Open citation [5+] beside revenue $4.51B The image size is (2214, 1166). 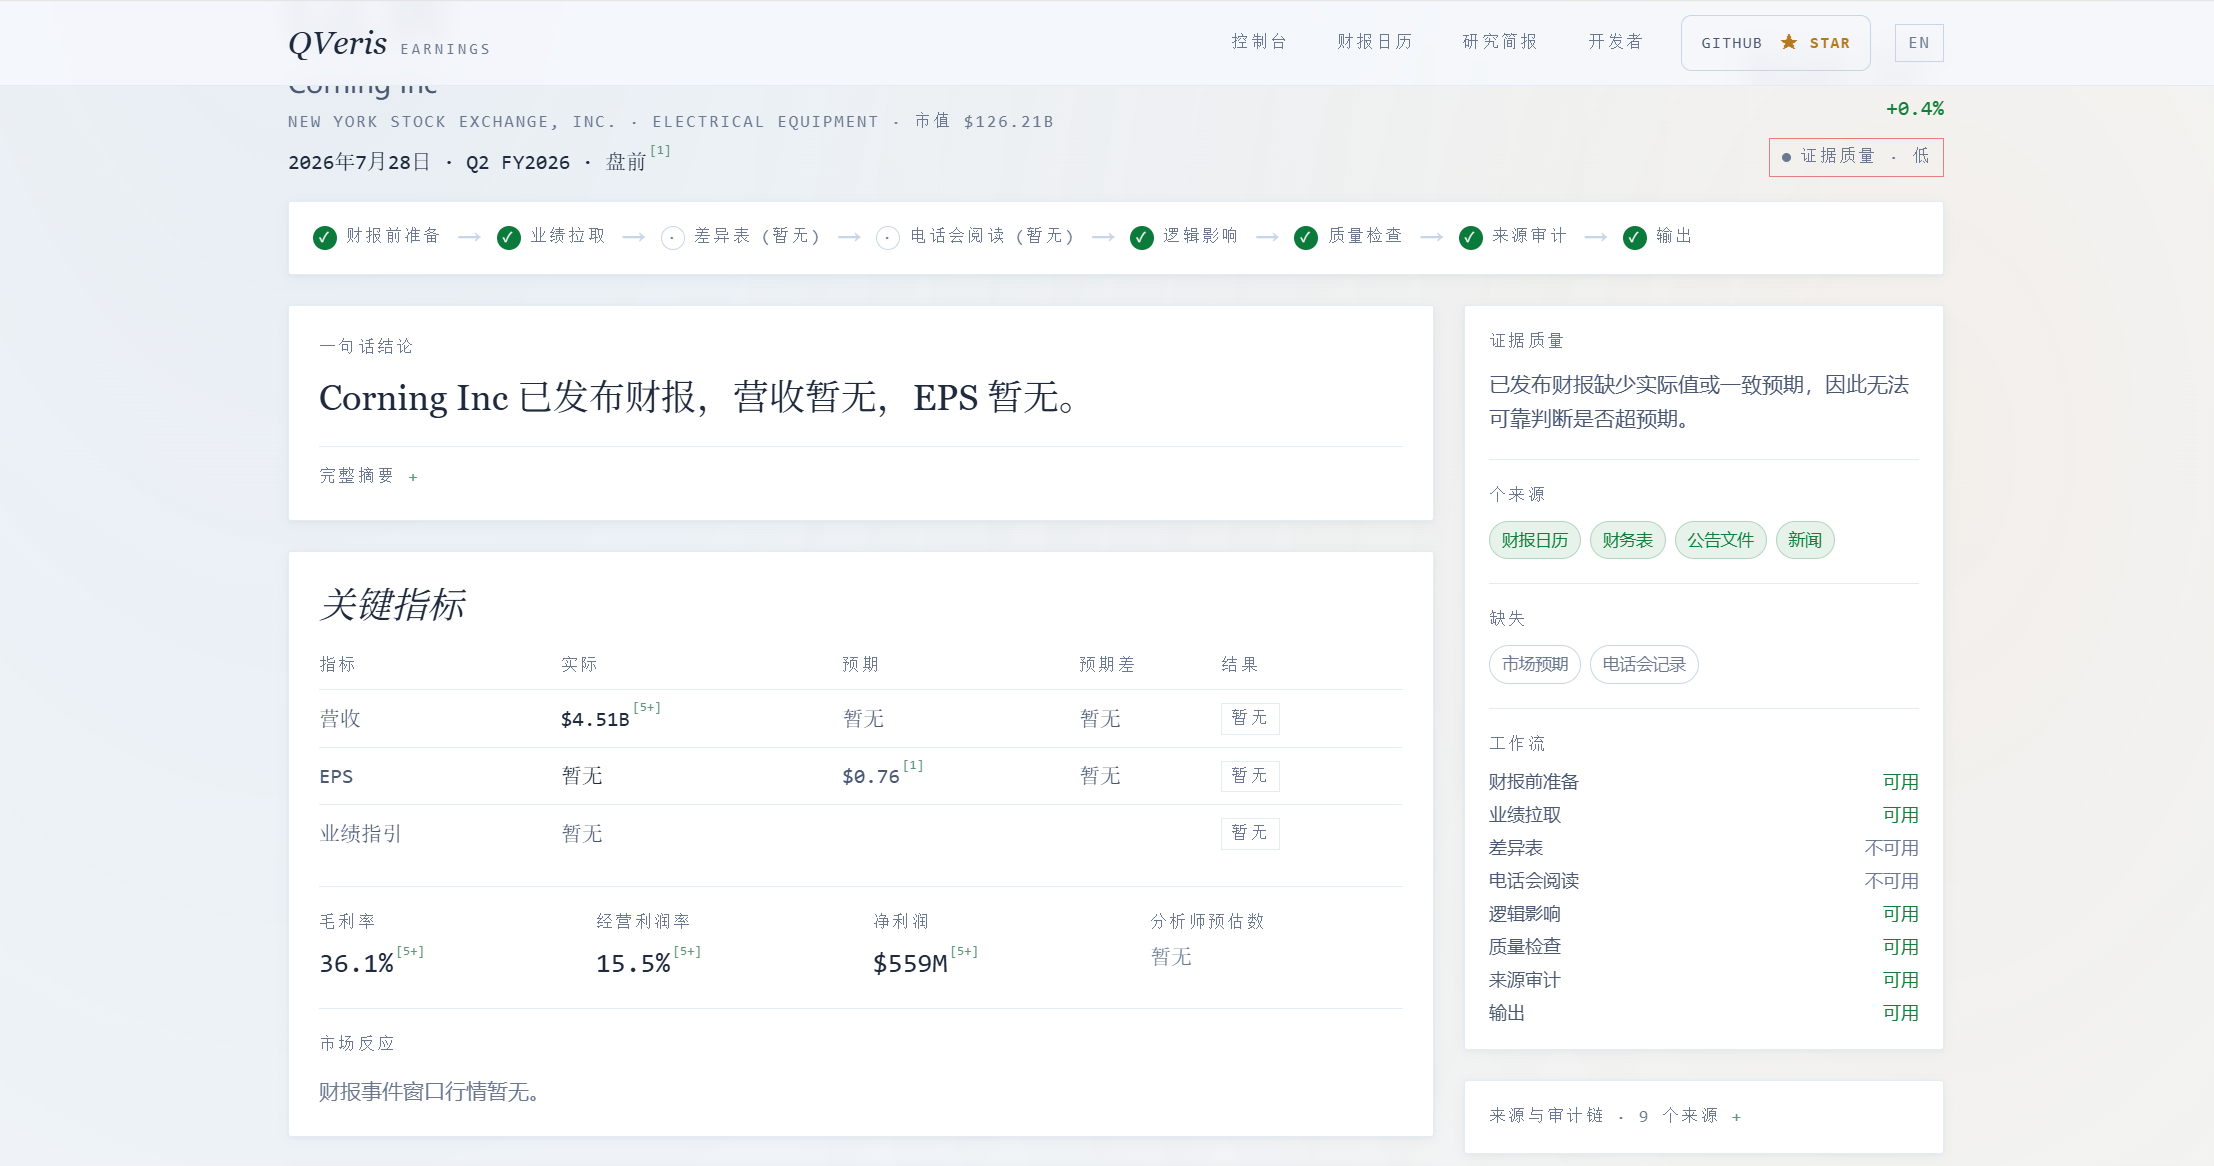pos(647,708)
